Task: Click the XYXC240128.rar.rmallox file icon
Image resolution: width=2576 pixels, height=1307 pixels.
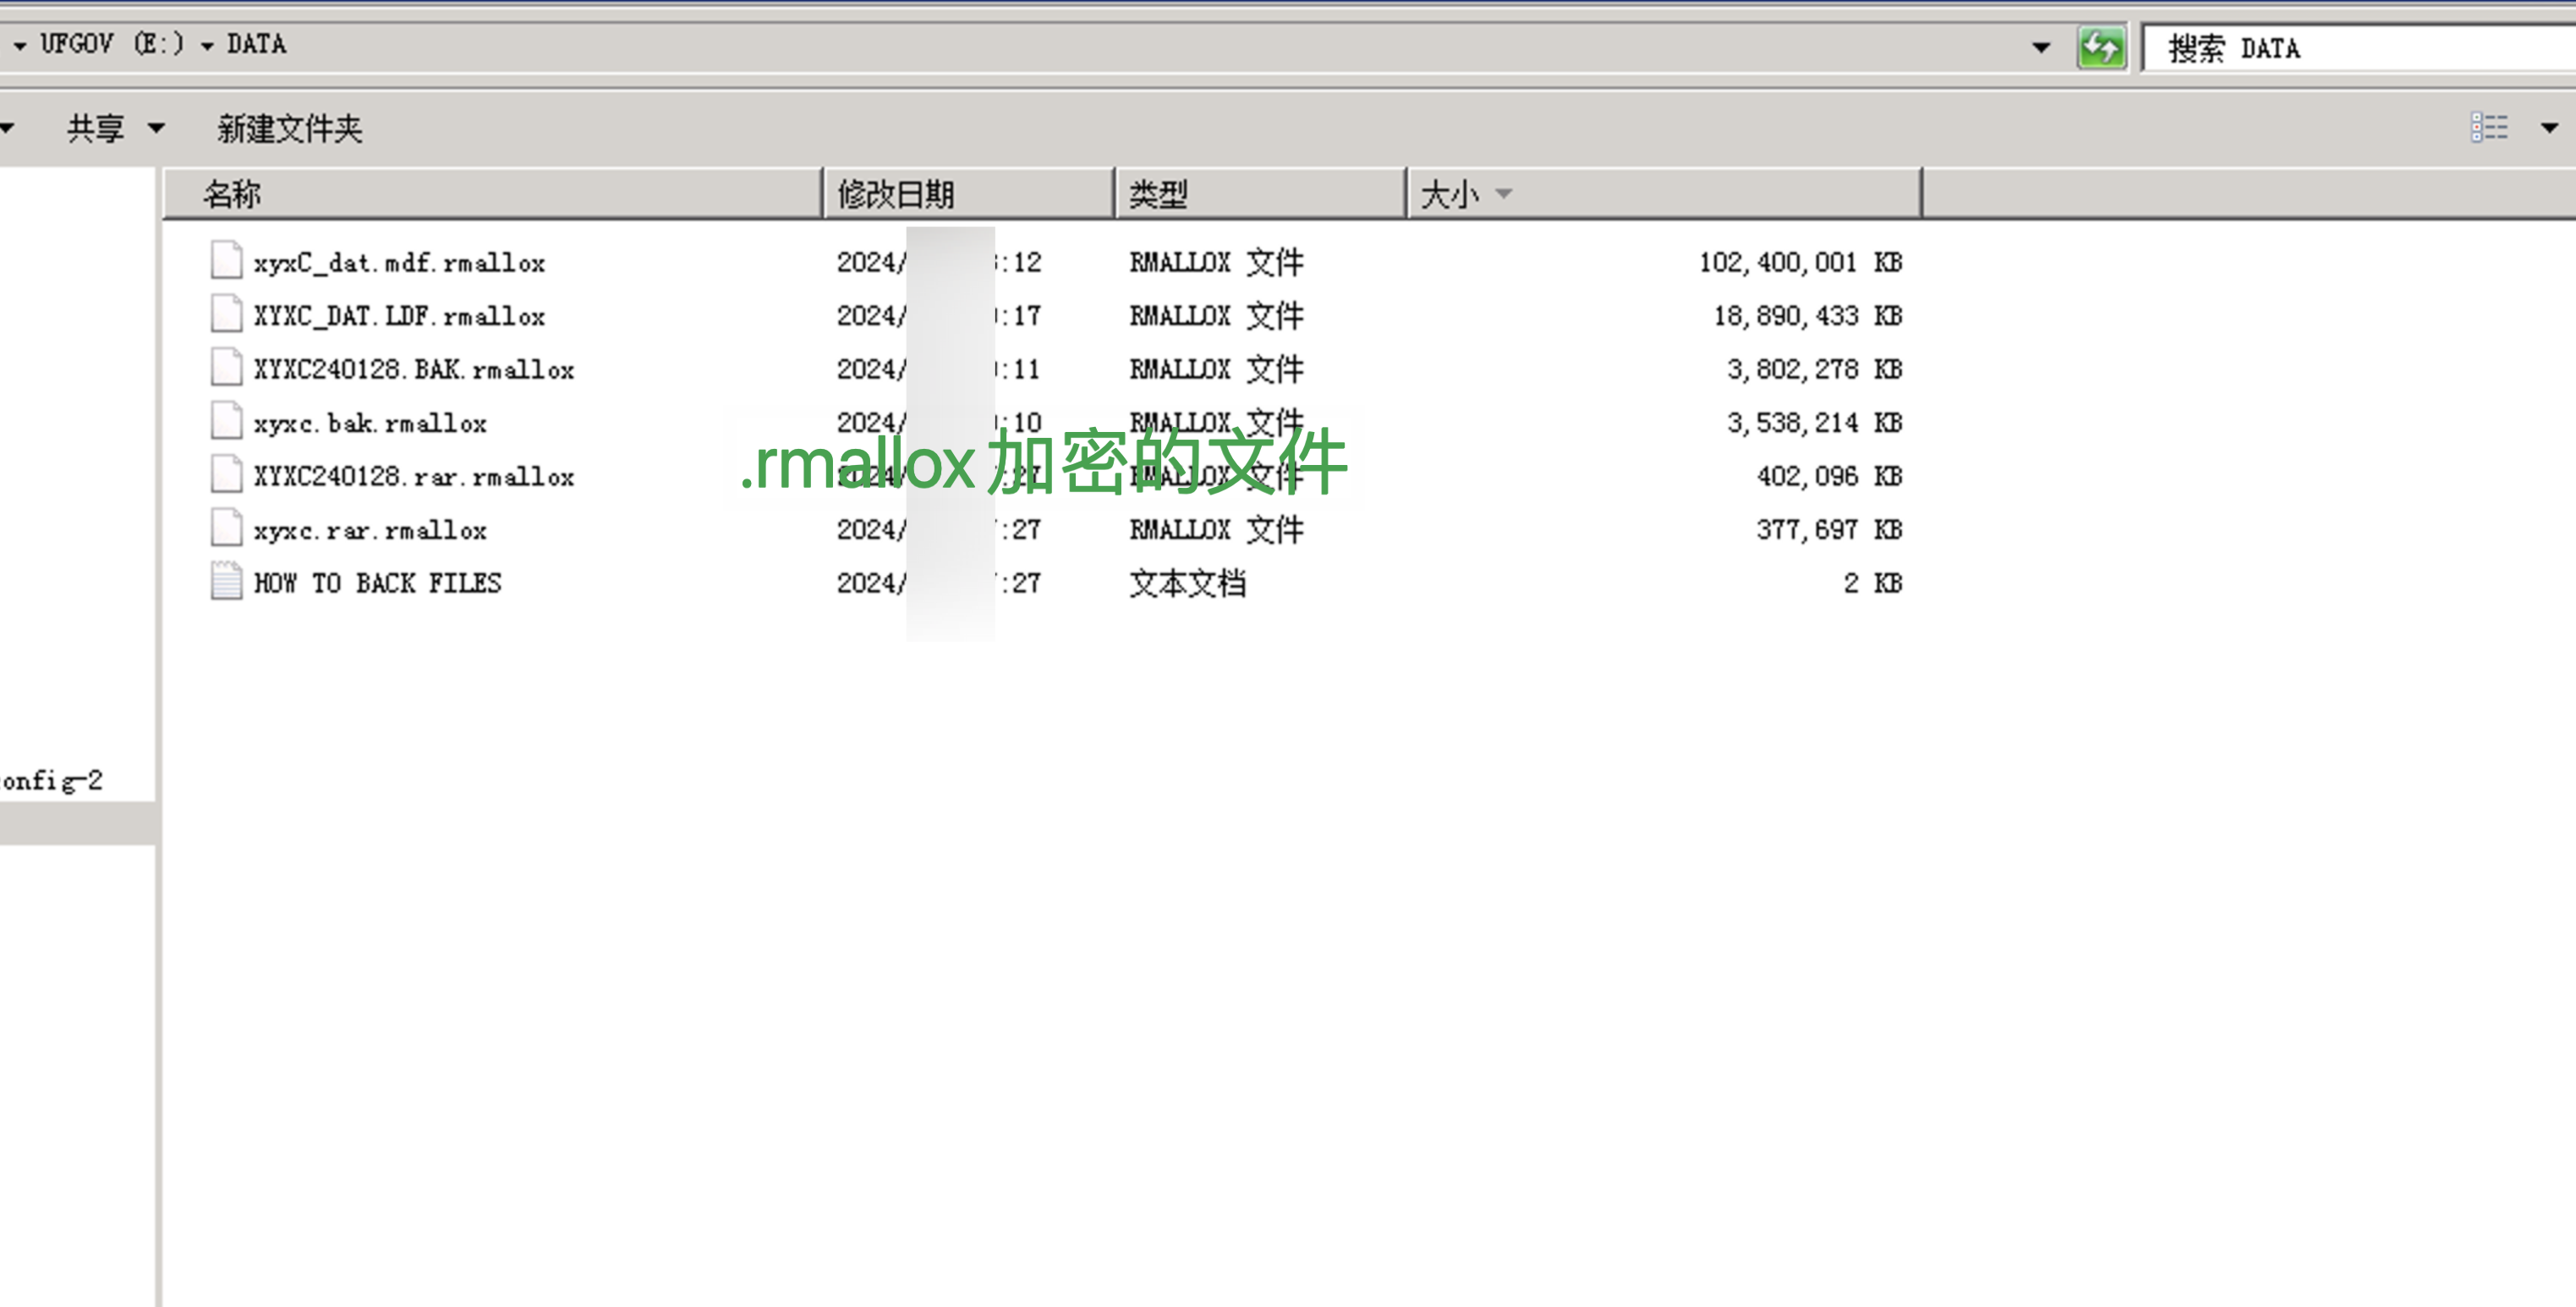Action: tap(226, 474)
